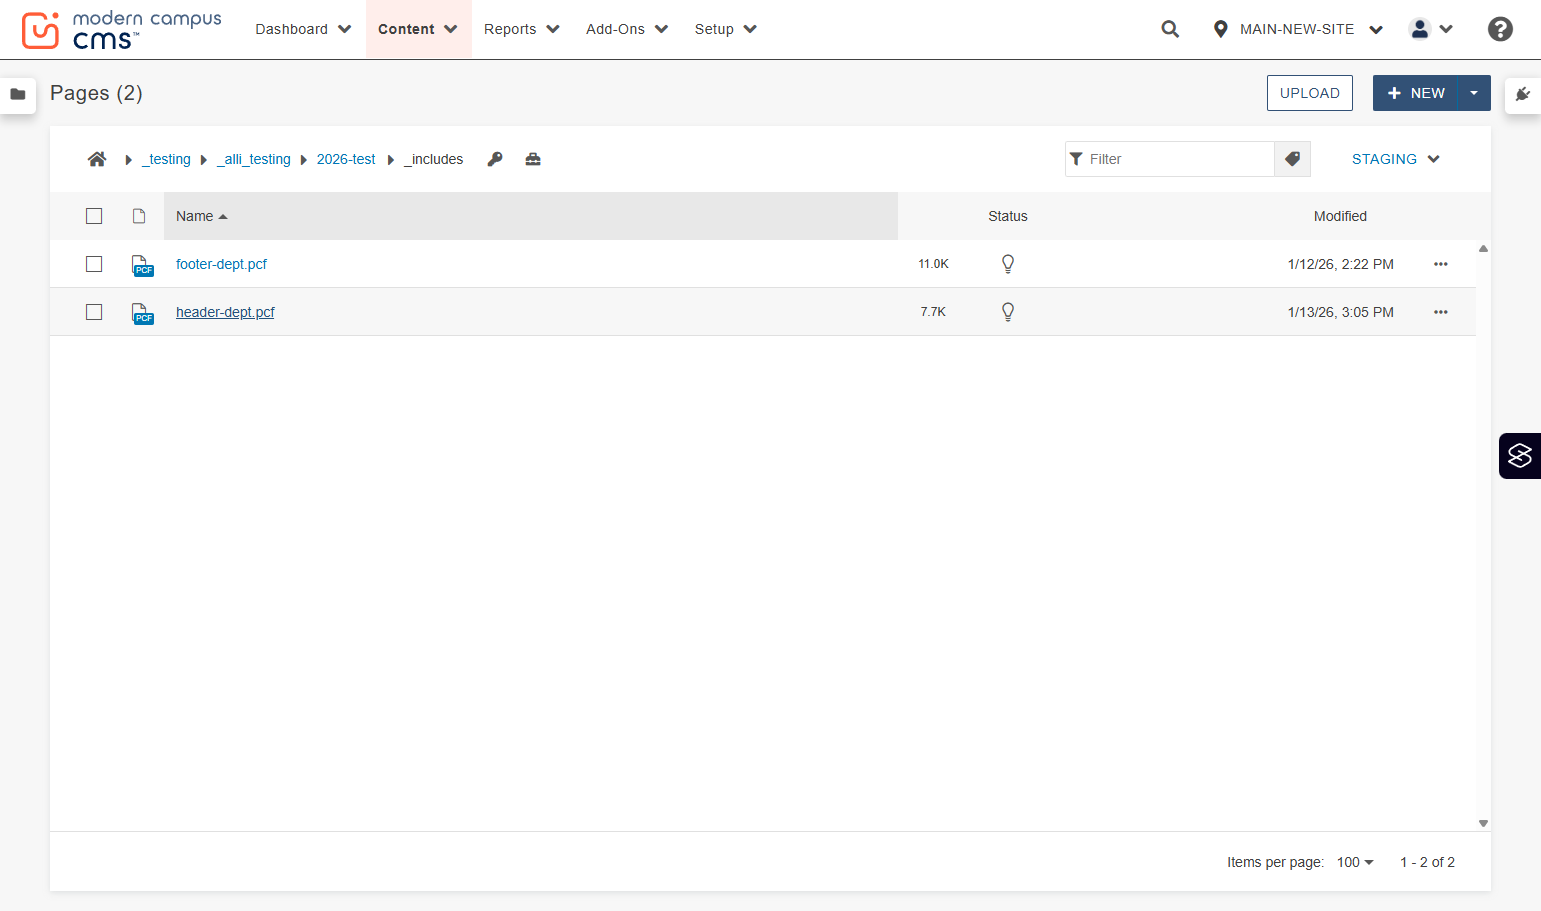
Task: Click the filter by tags icon
Action: tap(1293, 159)
